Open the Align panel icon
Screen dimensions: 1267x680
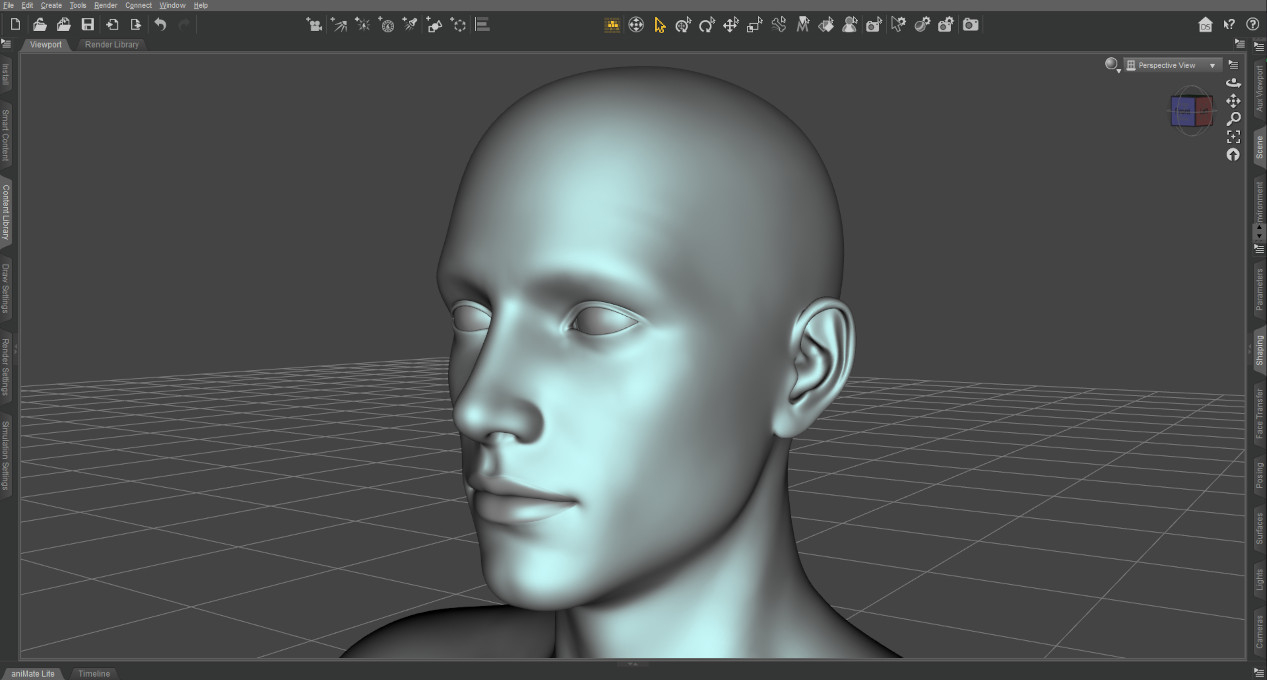tap(482, 25)
